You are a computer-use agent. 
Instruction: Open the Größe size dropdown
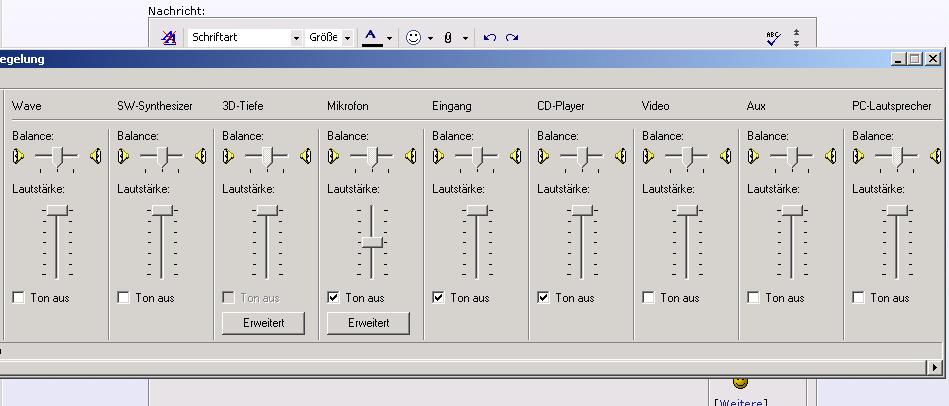[x=347, y=38]
